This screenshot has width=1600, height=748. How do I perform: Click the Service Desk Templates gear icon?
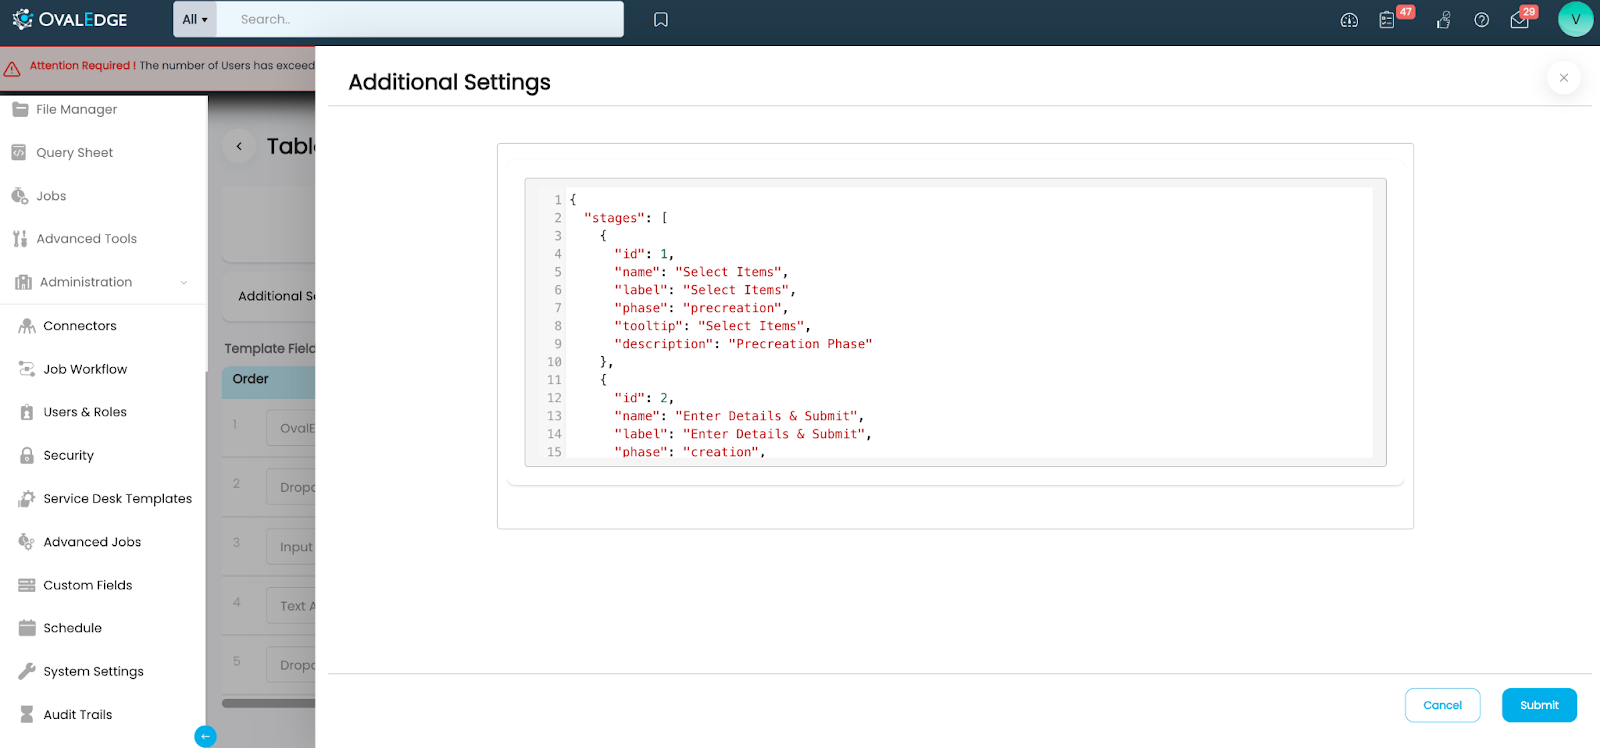[x=27, y=498]
